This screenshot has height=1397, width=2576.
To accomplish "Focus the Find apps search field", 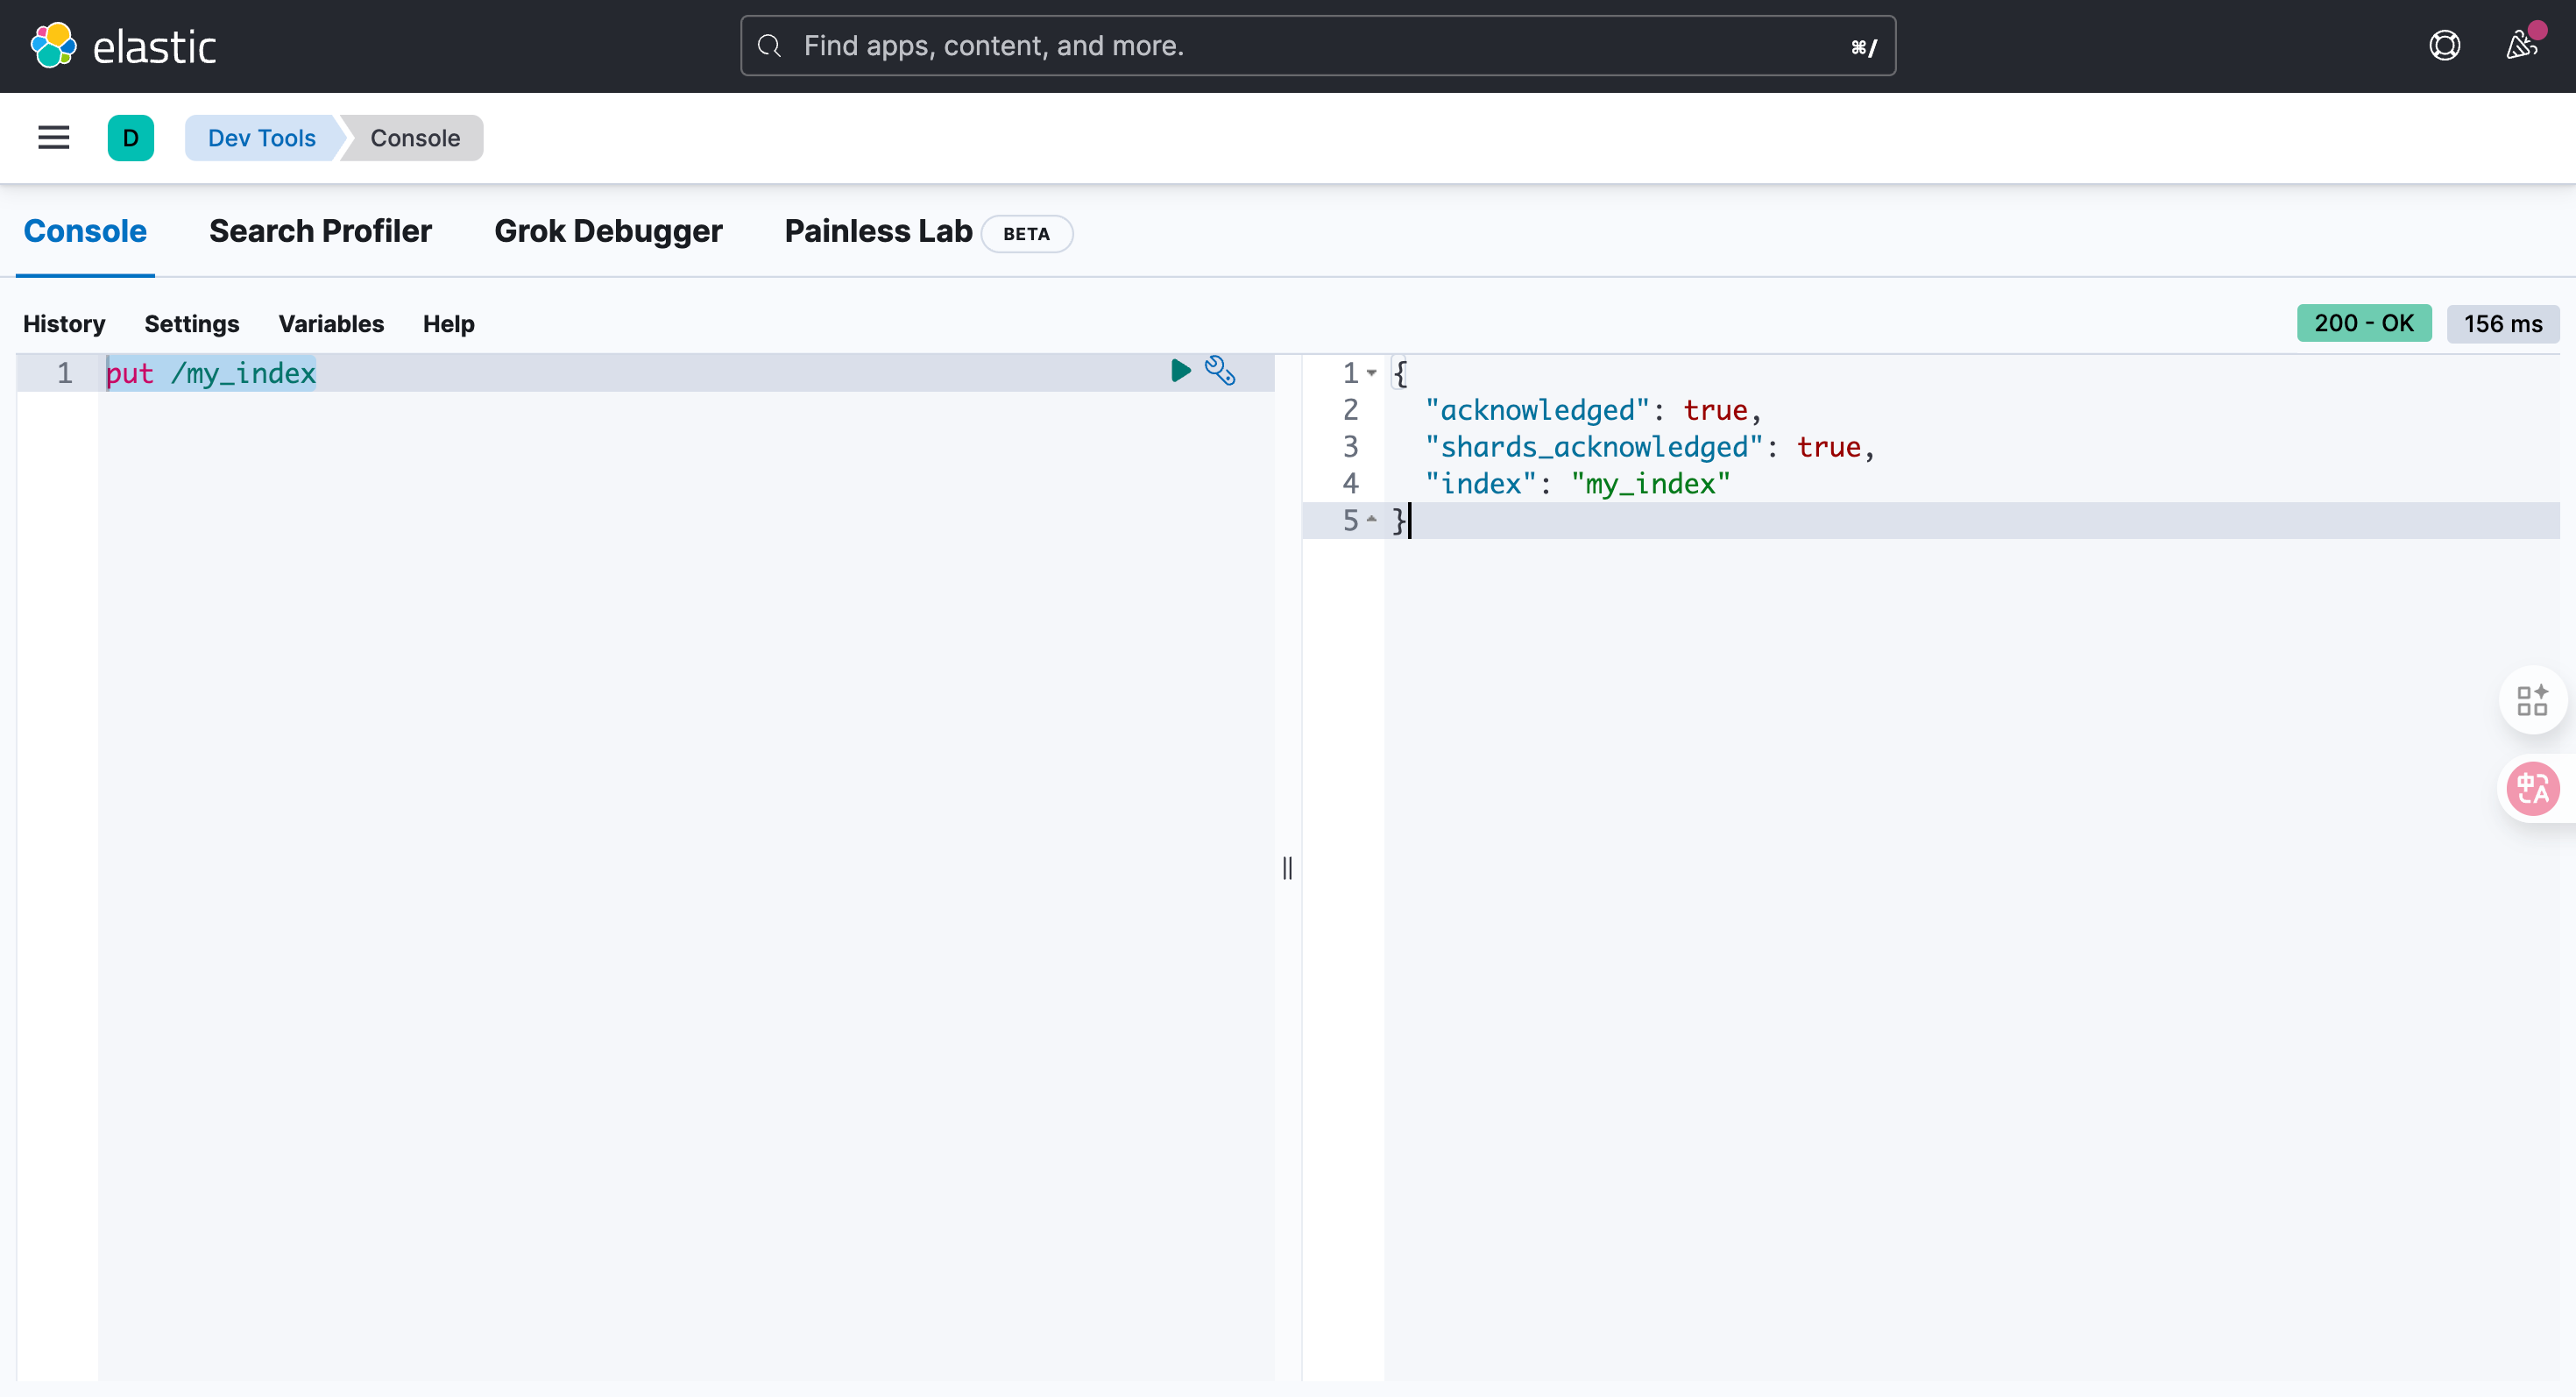I will click(1318, 46).
